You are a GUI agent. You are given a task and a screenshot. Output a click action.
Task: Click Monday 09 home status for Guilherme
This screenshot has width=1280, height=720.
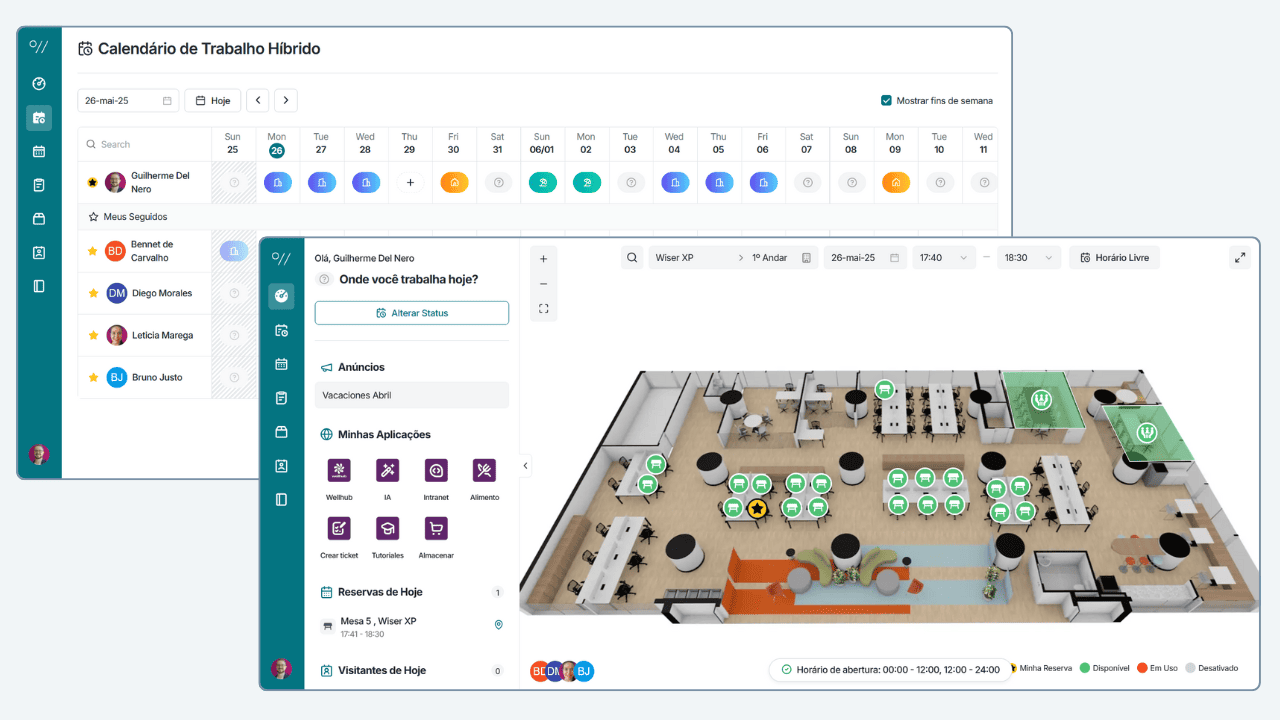(895, 183)
